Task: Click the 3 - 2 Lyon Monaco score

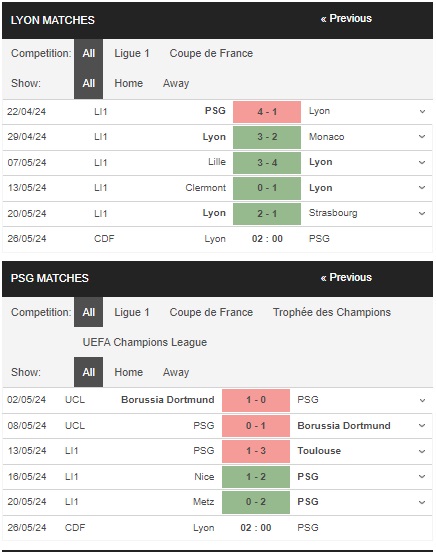Action: point(267,137)
